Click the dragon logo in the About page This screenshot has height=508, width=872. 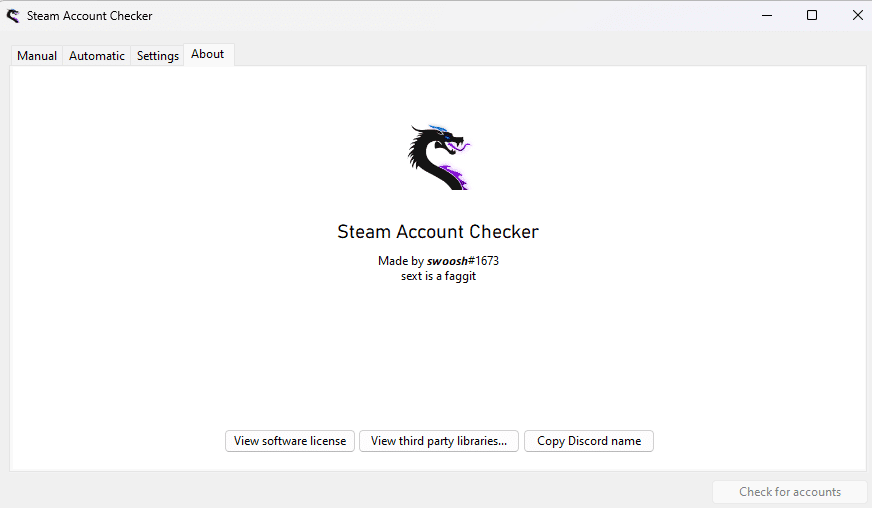pos(439,157)
